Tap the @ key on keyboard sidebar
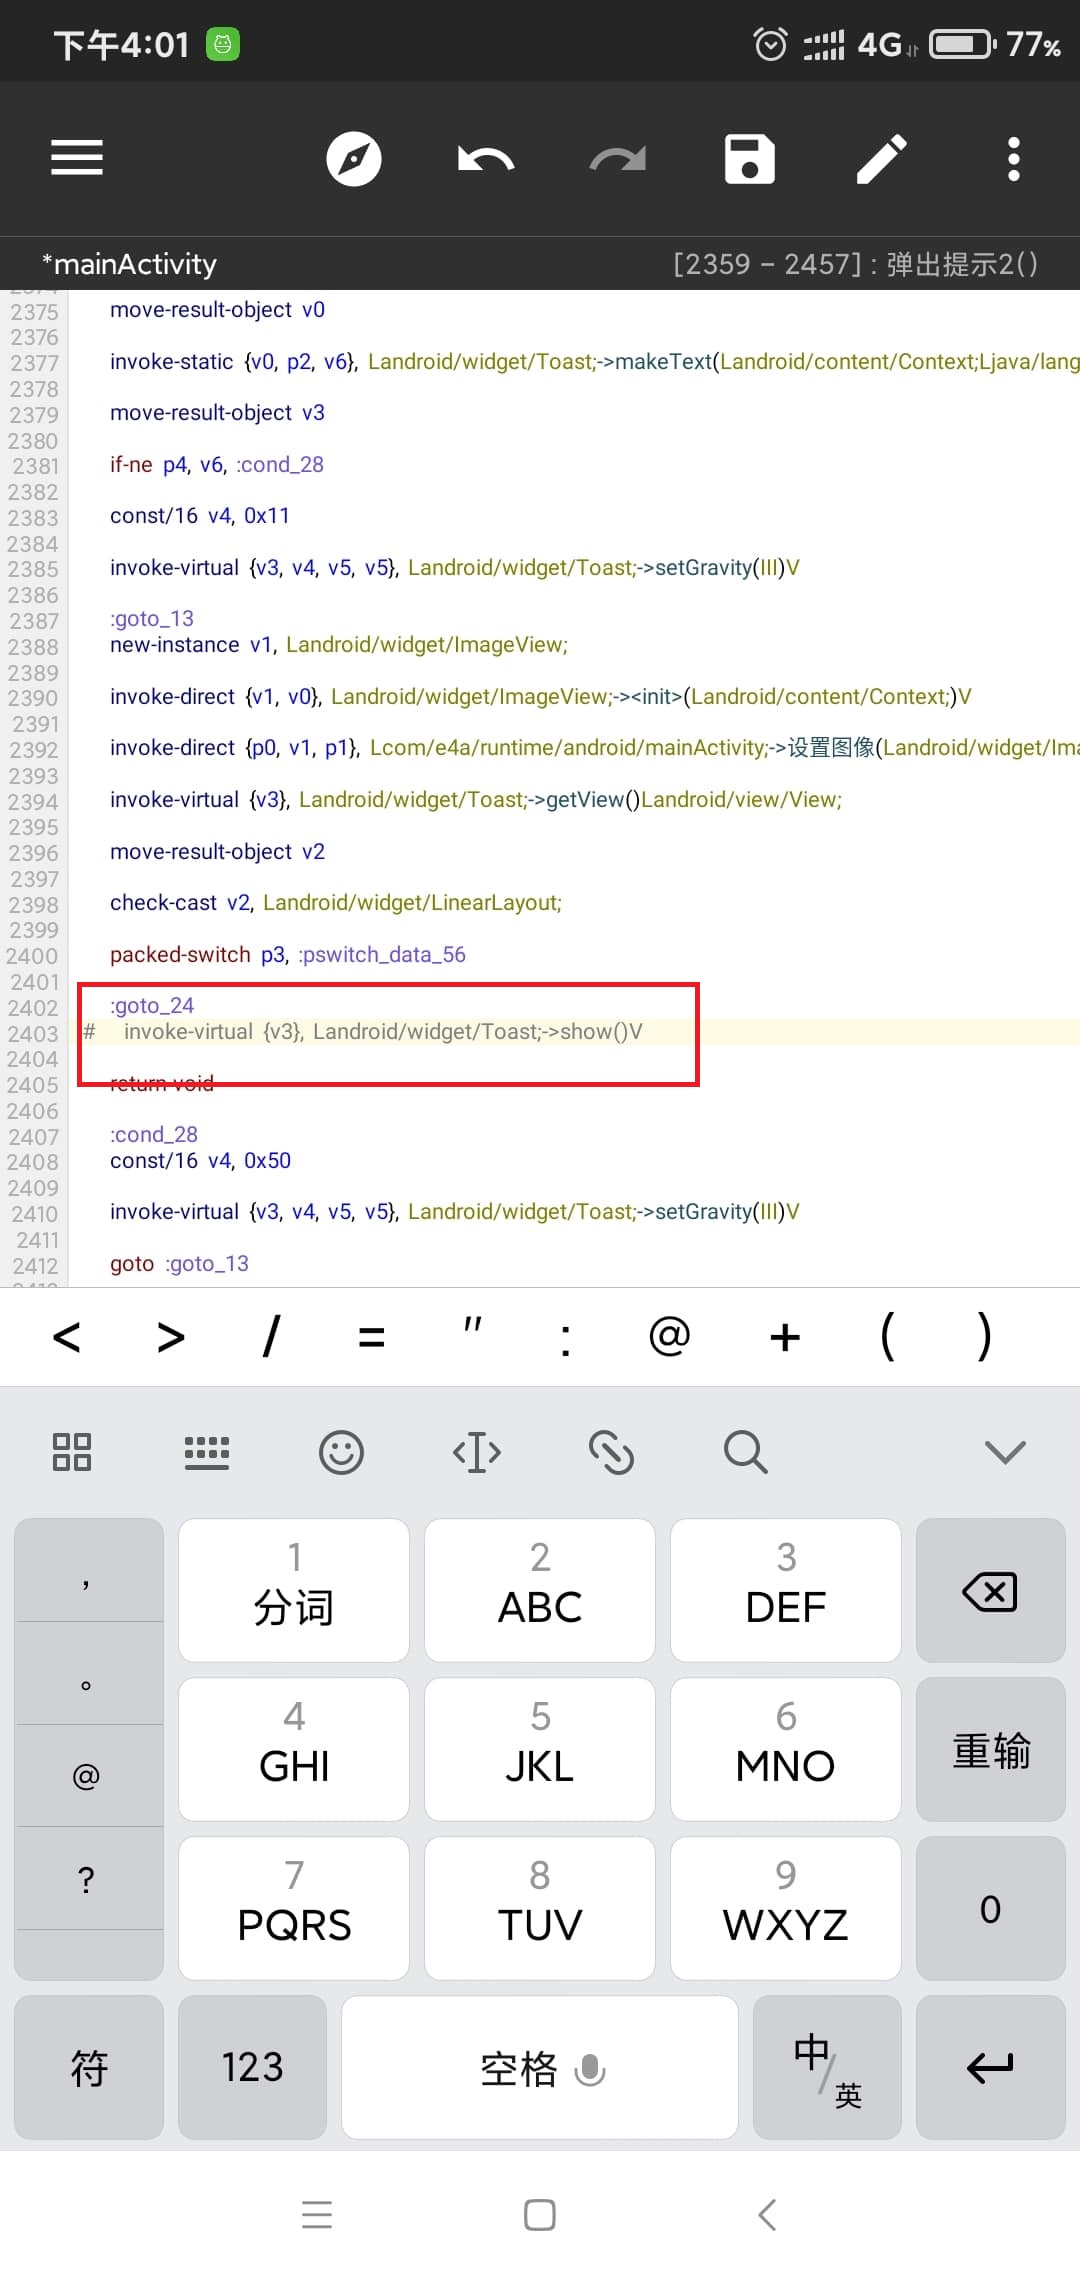The image size is (1080, 2280). (x=88, y=1777)
